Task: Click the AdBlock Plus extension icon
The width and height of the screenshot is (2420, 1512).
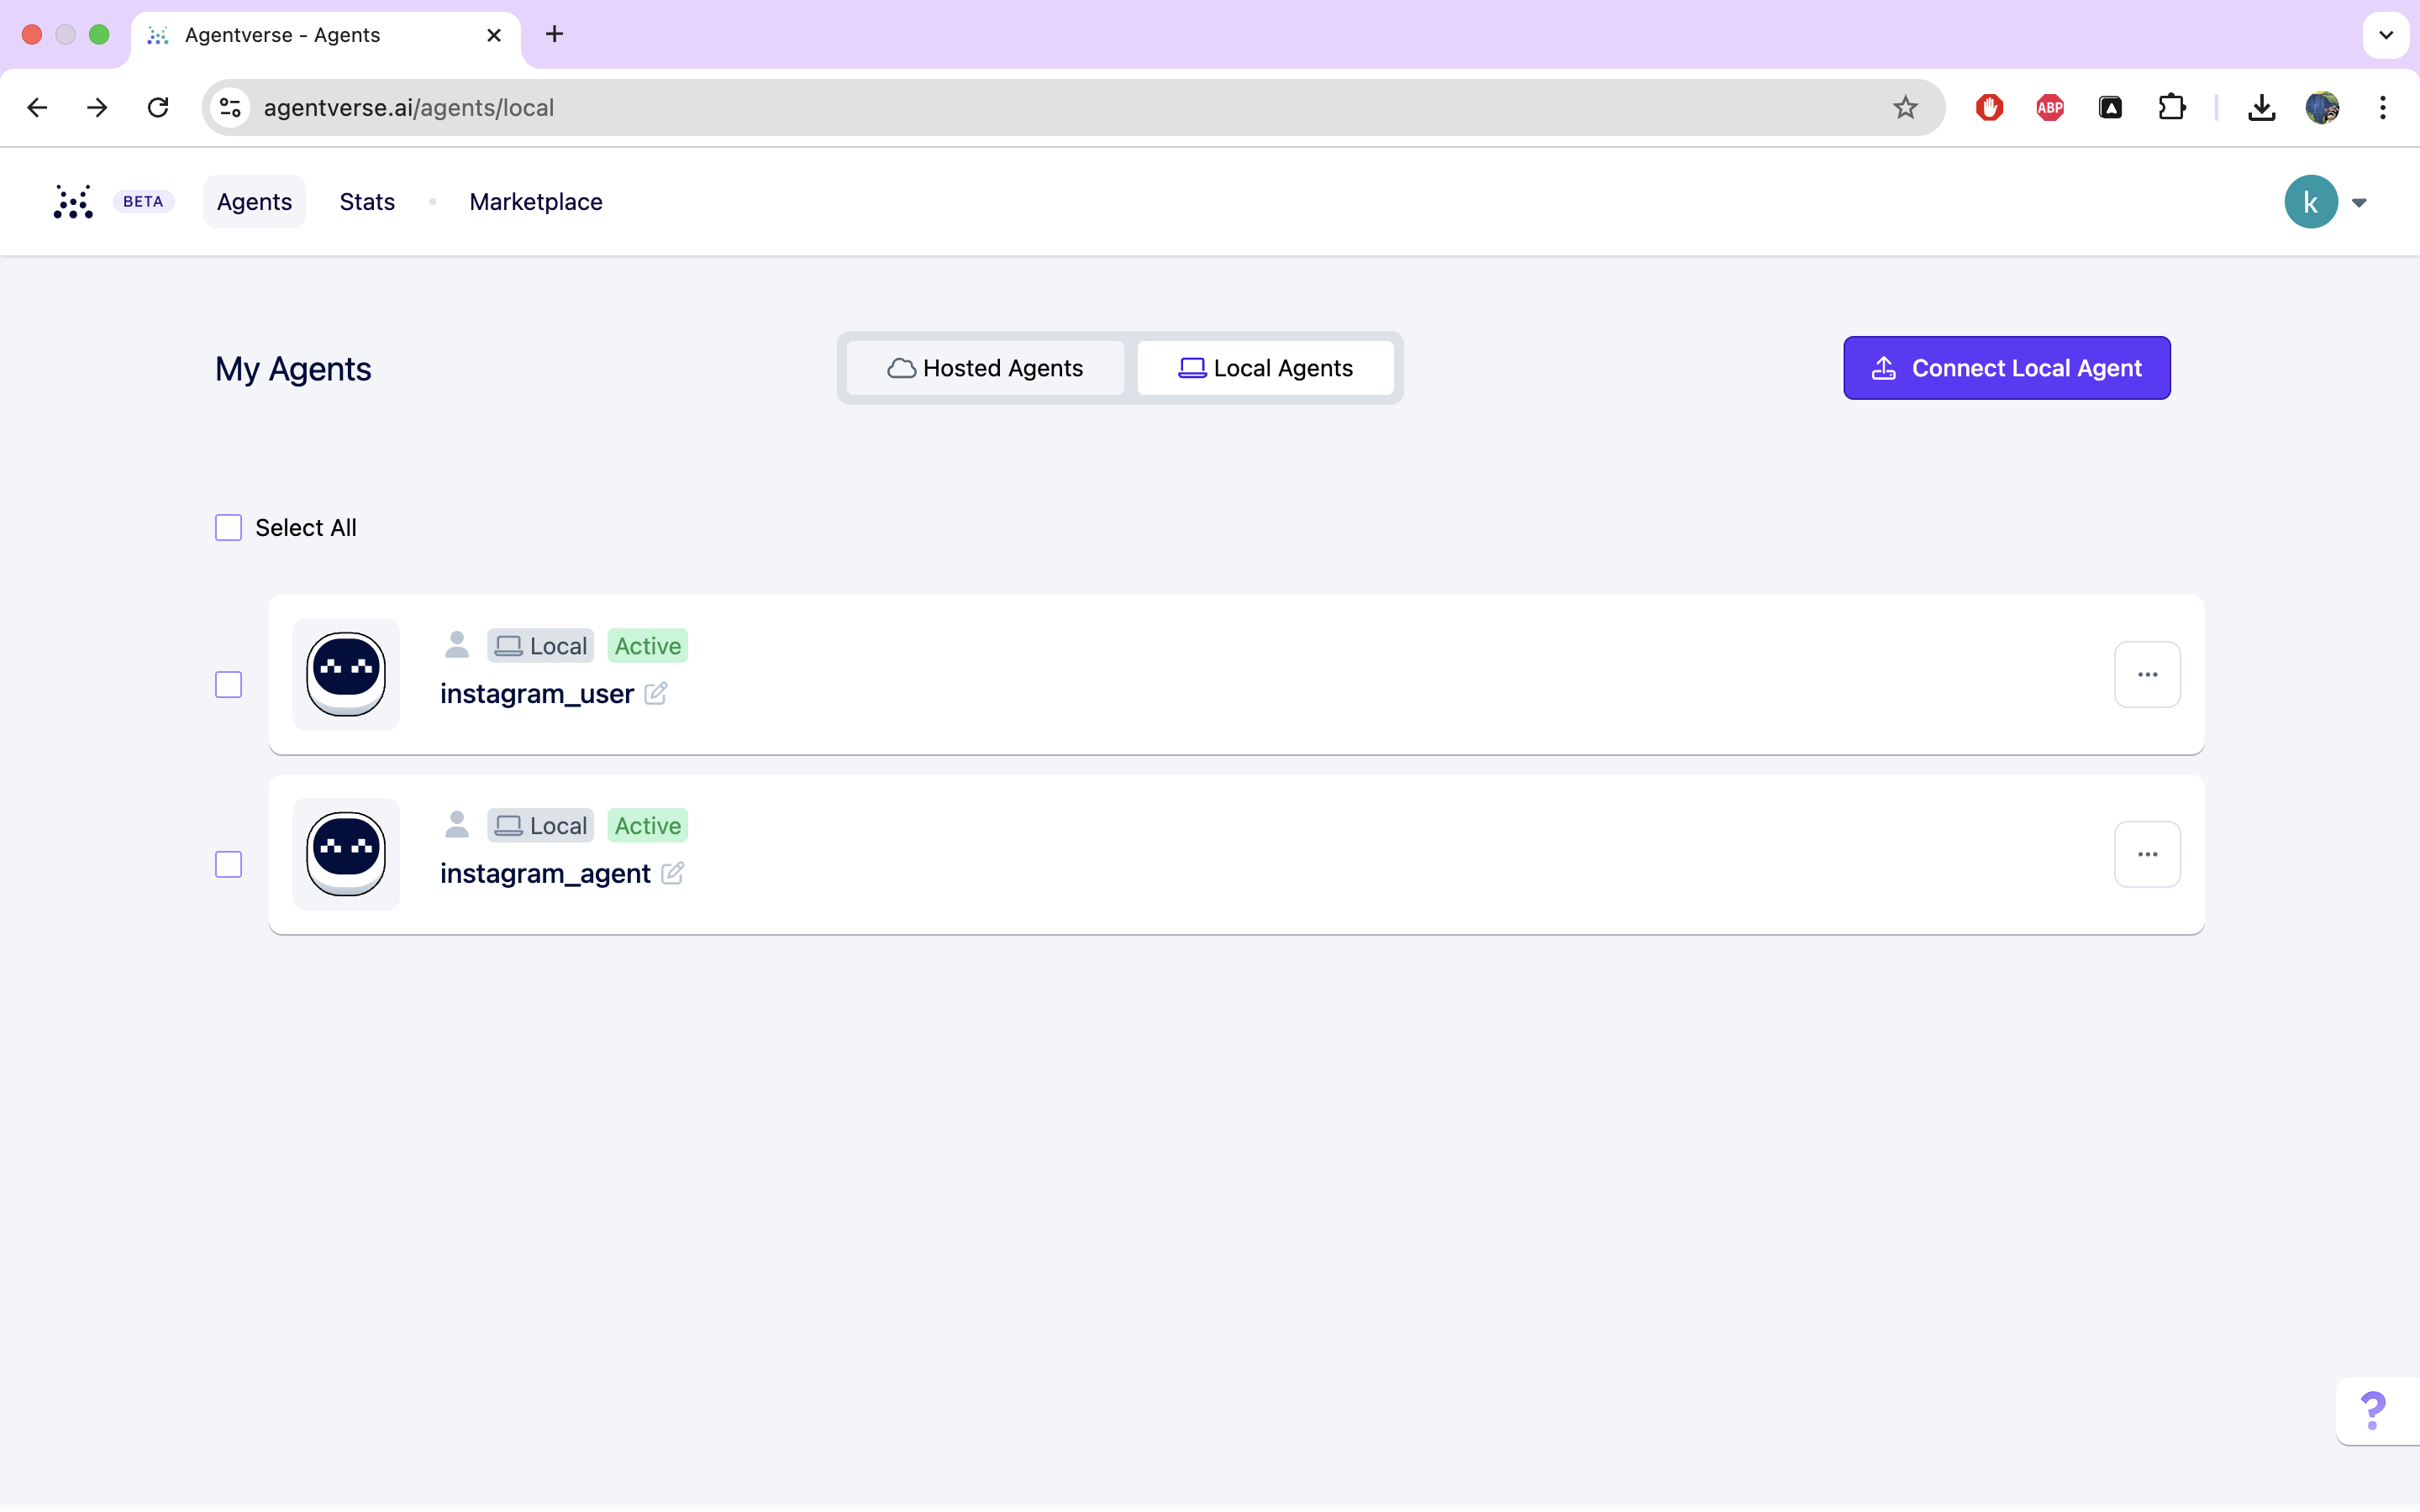Action: (2050, 108)
